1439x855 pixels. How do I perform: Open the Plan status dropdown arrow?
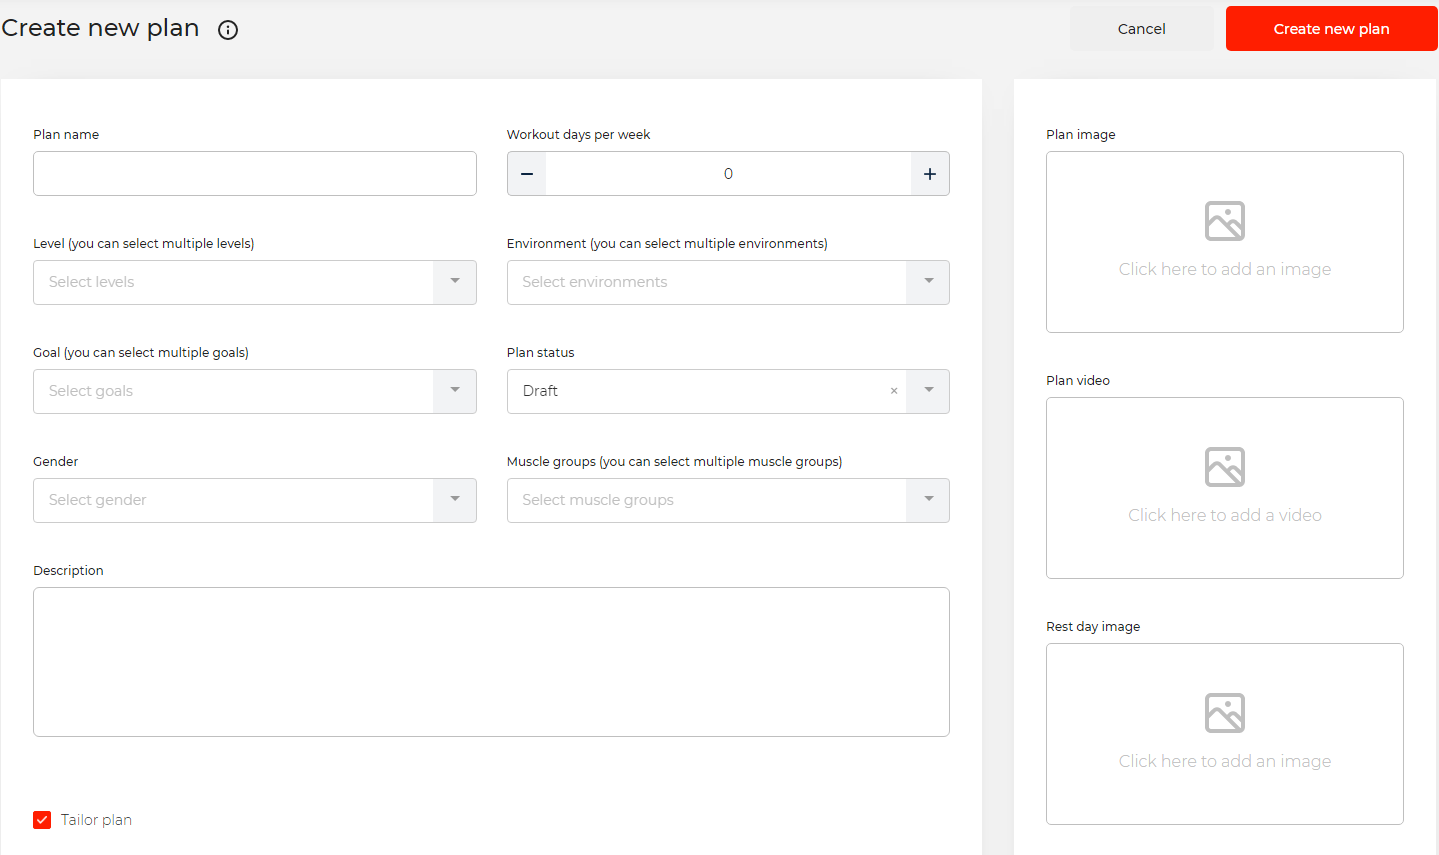click(928, 391)
